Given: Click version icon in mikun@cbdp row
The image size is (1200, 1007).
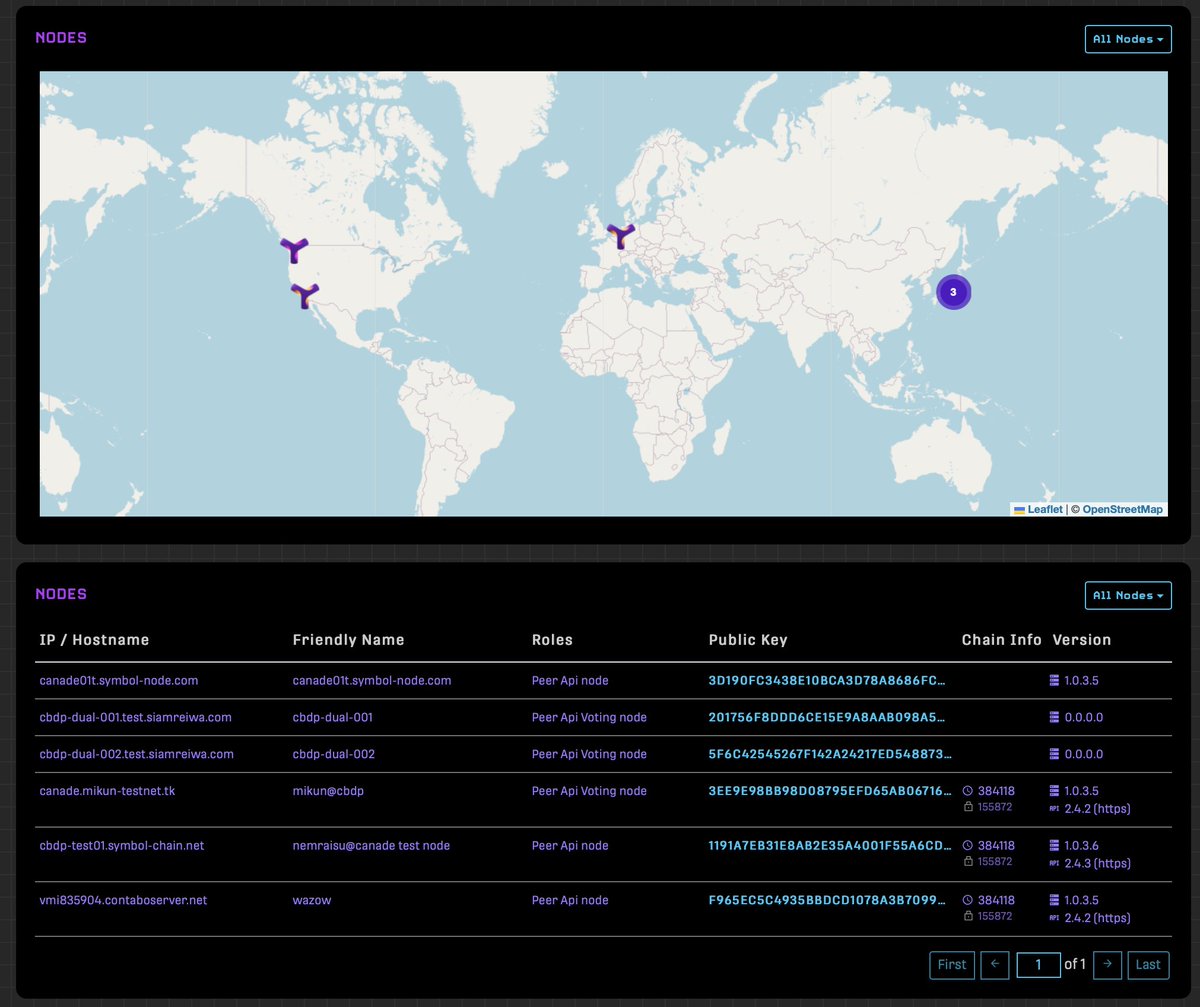Looking at the screenshot, I should coord(1054,791).
